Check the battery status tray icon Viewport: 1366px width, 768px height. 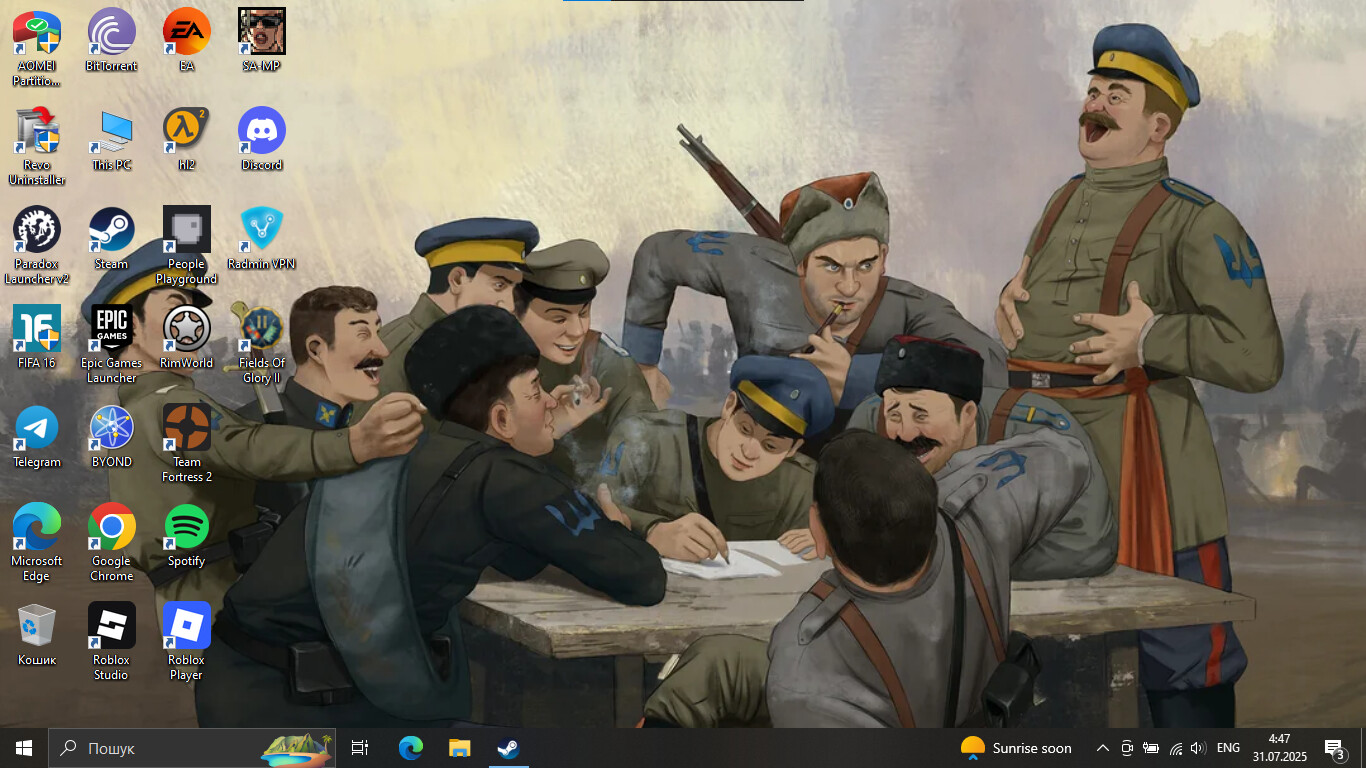coord(1151,748)
